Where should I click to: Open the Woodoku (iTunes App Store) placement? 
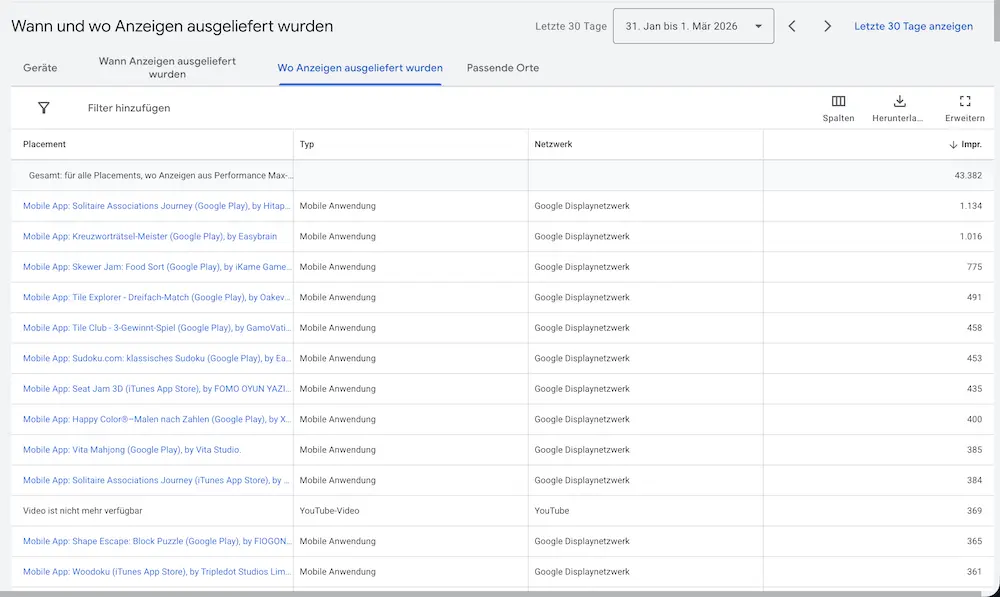[153, 571]
